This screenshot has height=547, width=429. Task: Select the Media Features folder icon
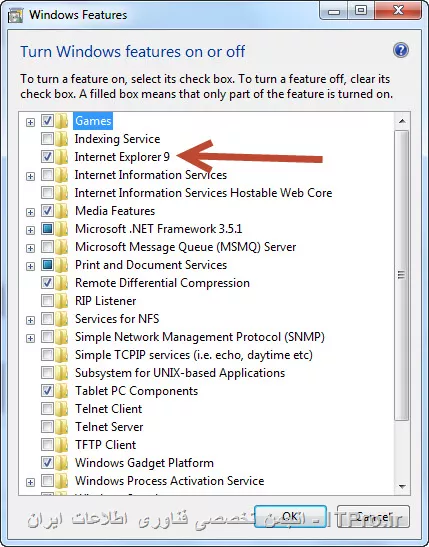coord(61,211)
